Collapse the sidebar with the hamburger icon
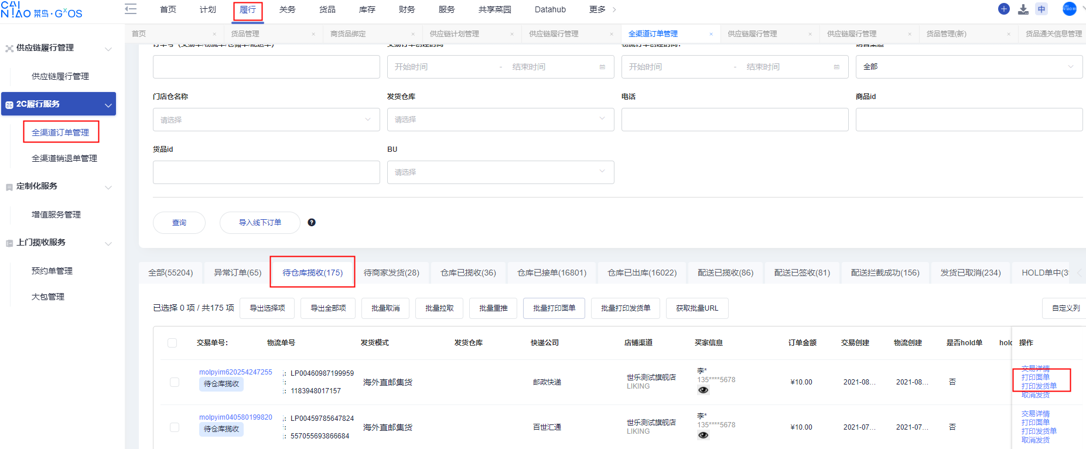Image resolution: width=1086 pixels, height=449 pixels. tap(130, 9)
